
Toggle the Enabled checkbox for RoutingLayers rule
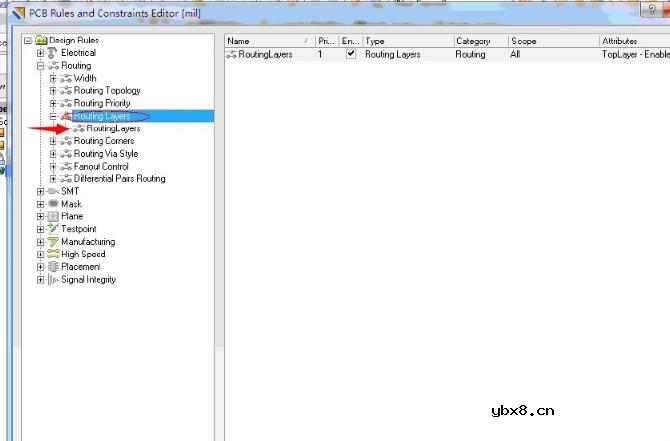coord(350,54)
